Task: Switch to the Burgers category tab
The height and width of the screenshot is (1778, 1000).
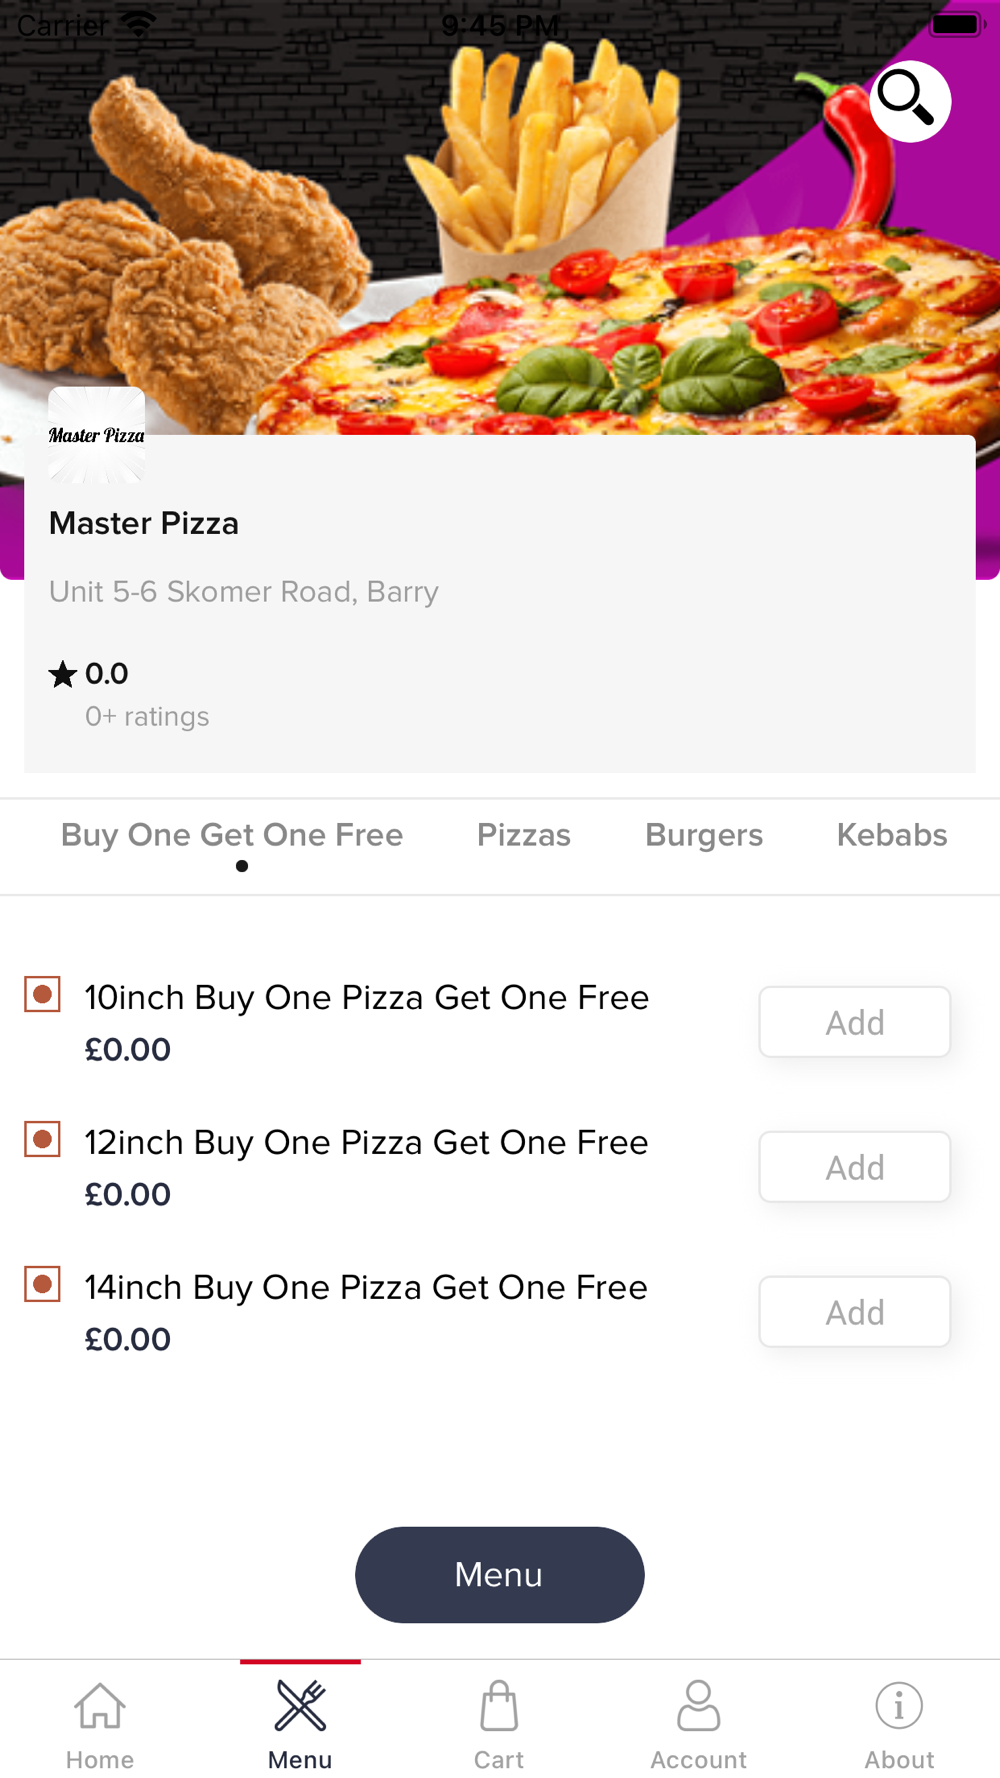Action: click(x=703, y=835)
